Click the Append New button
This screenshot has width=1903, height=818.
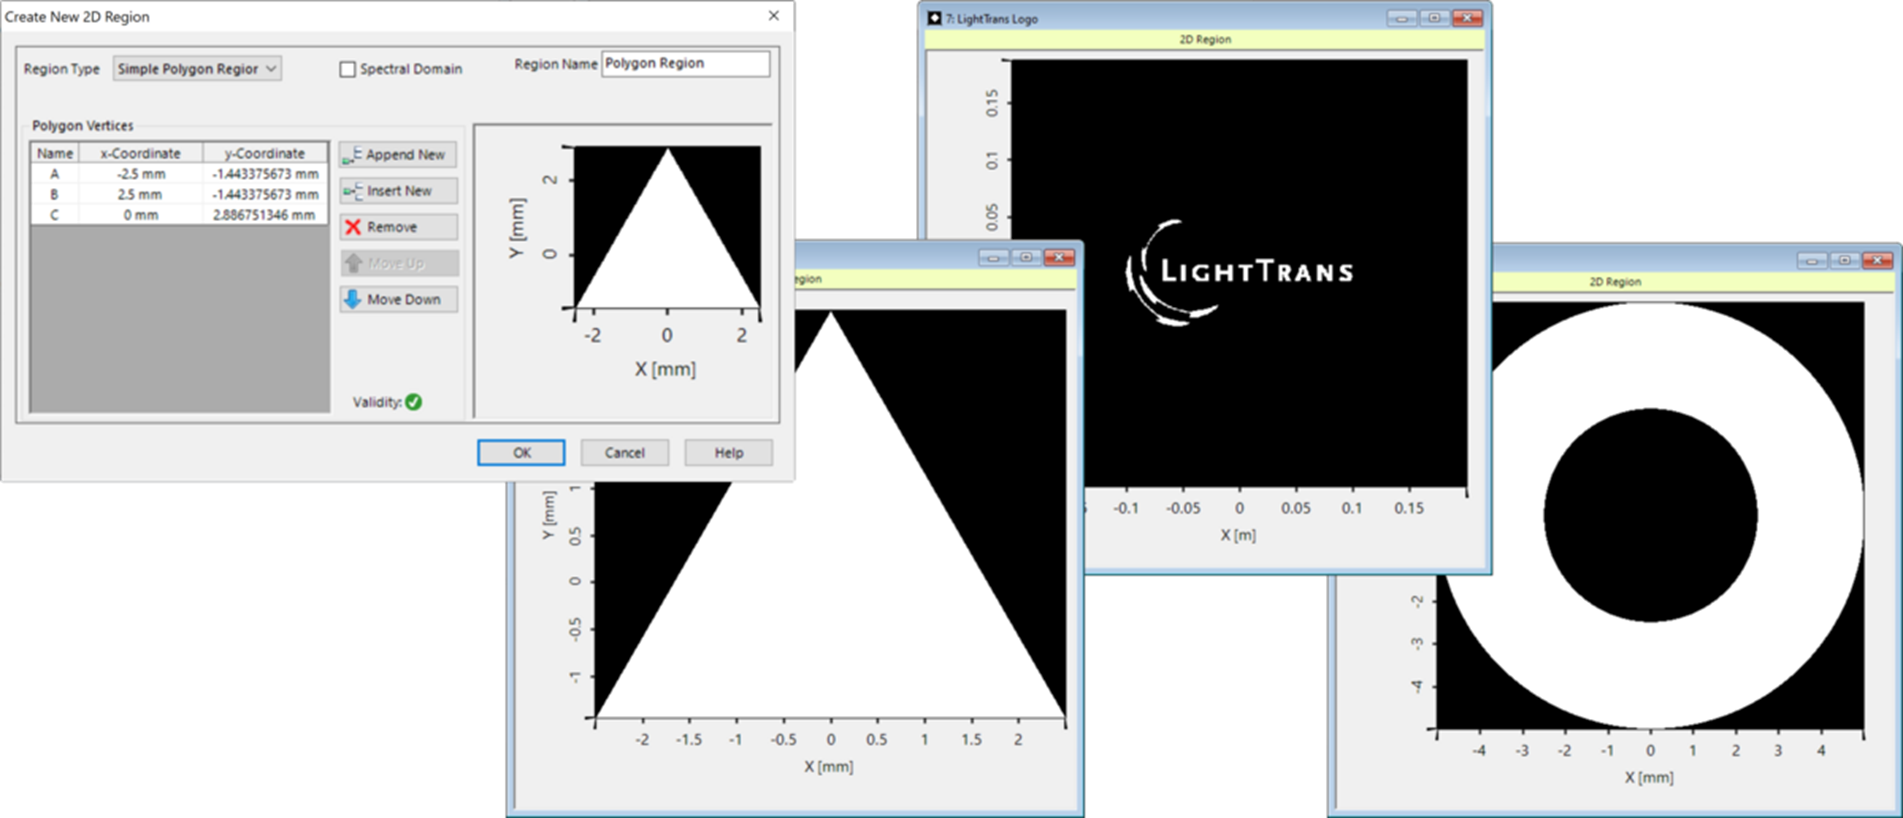click(398, 154)
